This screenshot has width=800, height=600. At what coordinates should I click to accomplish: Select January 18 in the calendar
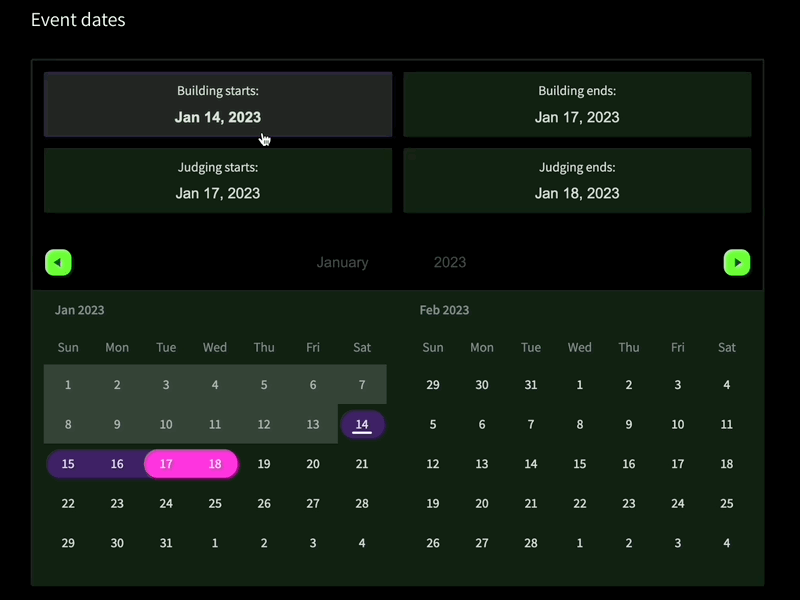(215, 464)
